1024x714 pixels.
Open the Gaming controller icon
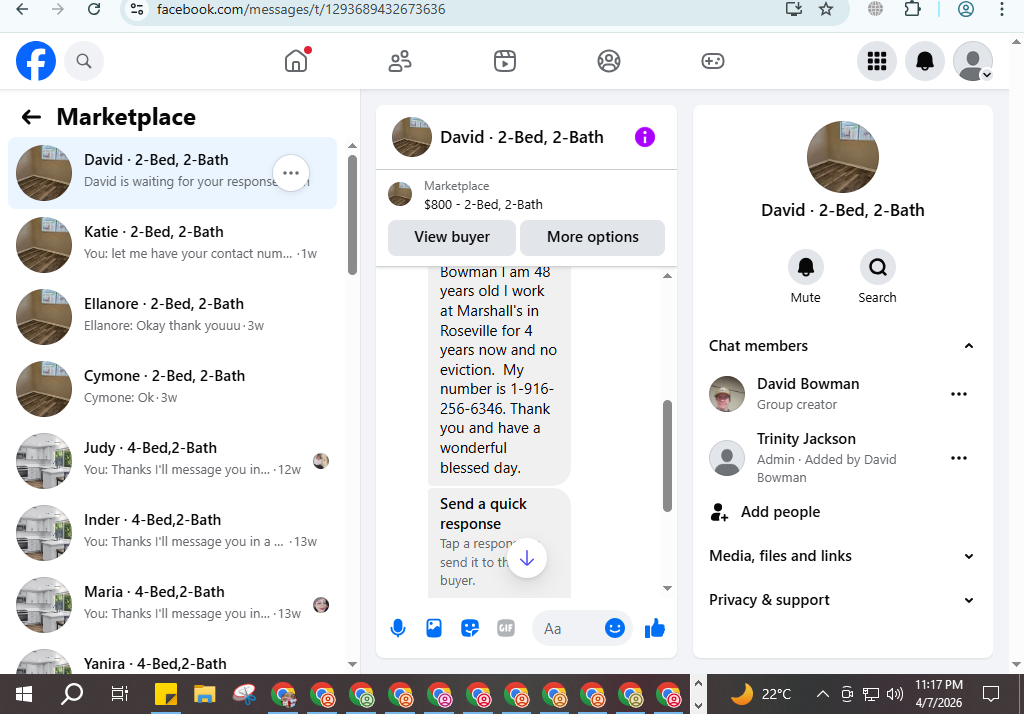point(712,61)
